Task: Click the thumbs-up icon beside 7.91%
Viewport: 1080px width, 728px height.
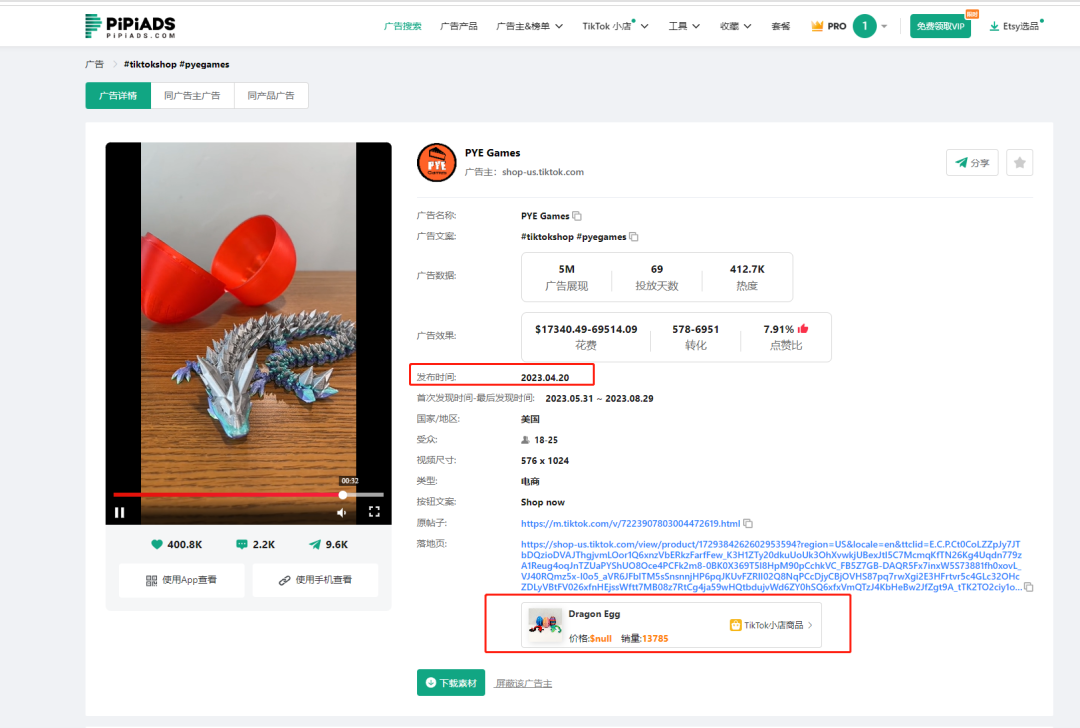Action: (803, 329)
